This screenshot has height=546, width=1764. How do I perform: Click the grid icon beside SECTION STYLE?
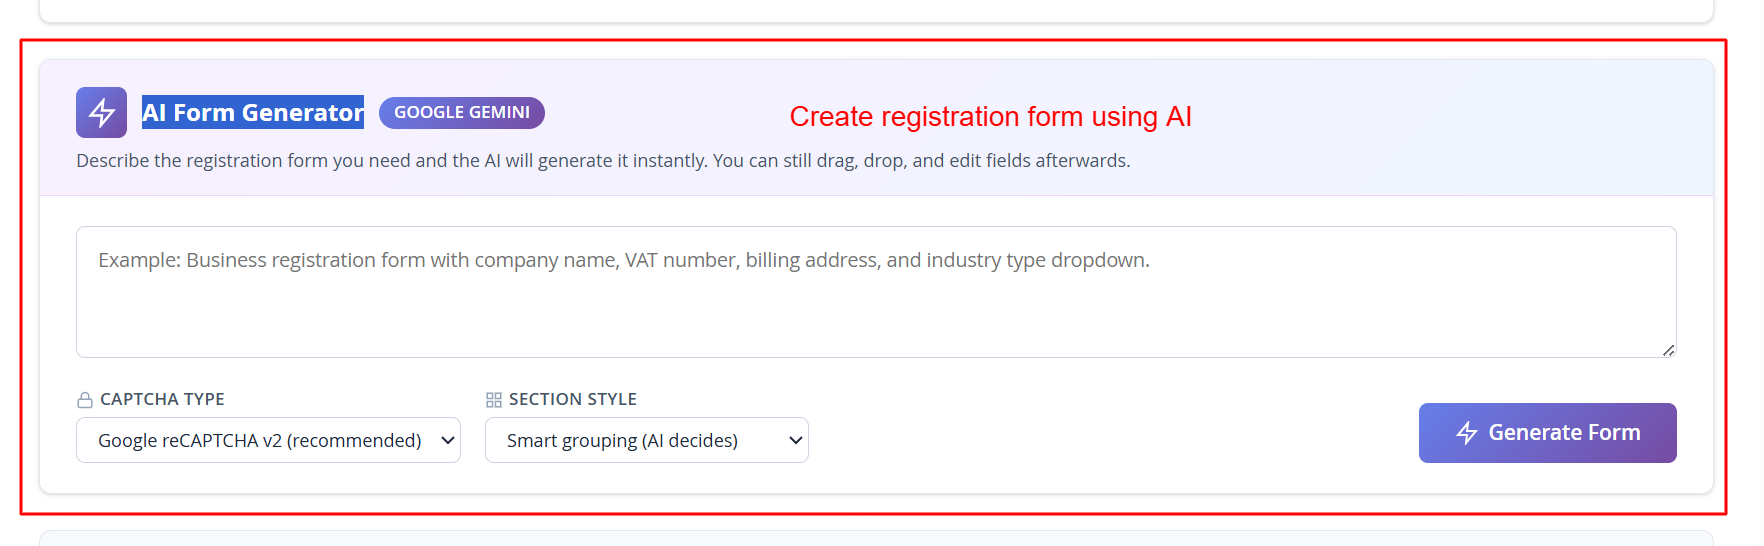(x=493, y=400)
